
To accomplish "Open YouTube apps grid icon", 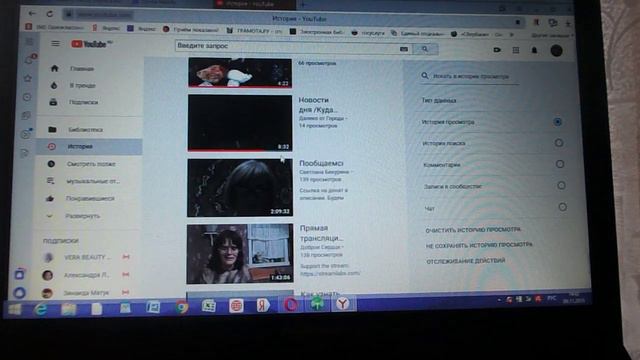I will (516, 50).
